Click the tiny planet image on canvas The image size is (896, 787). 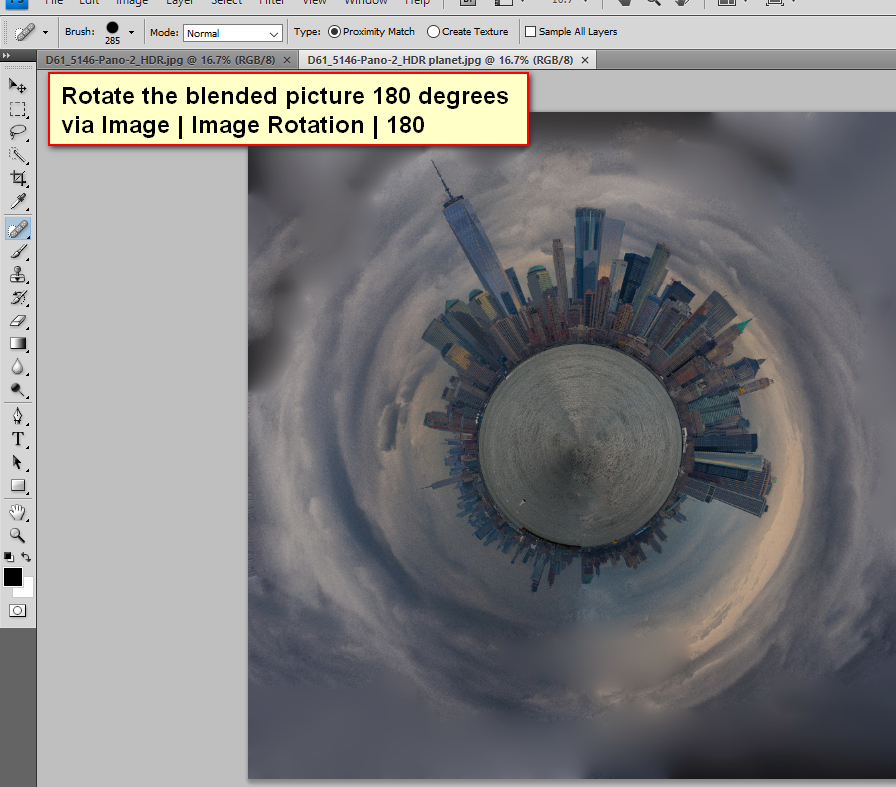coord(572,445)
